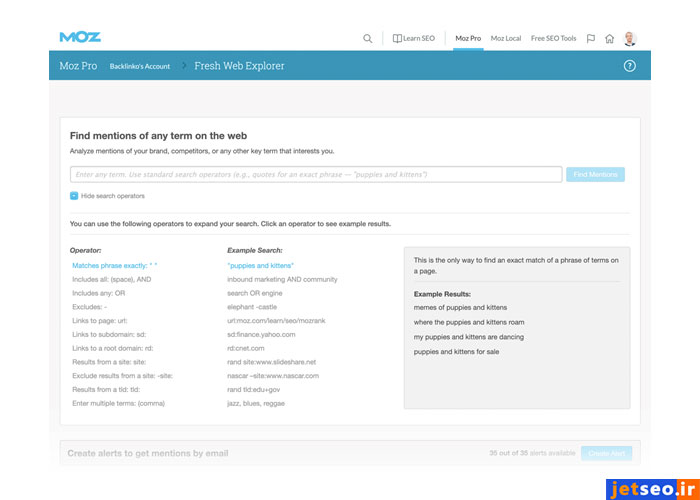Click the "puppies and kittens" example search
The image size is (700, 500).
click(261, 266)
